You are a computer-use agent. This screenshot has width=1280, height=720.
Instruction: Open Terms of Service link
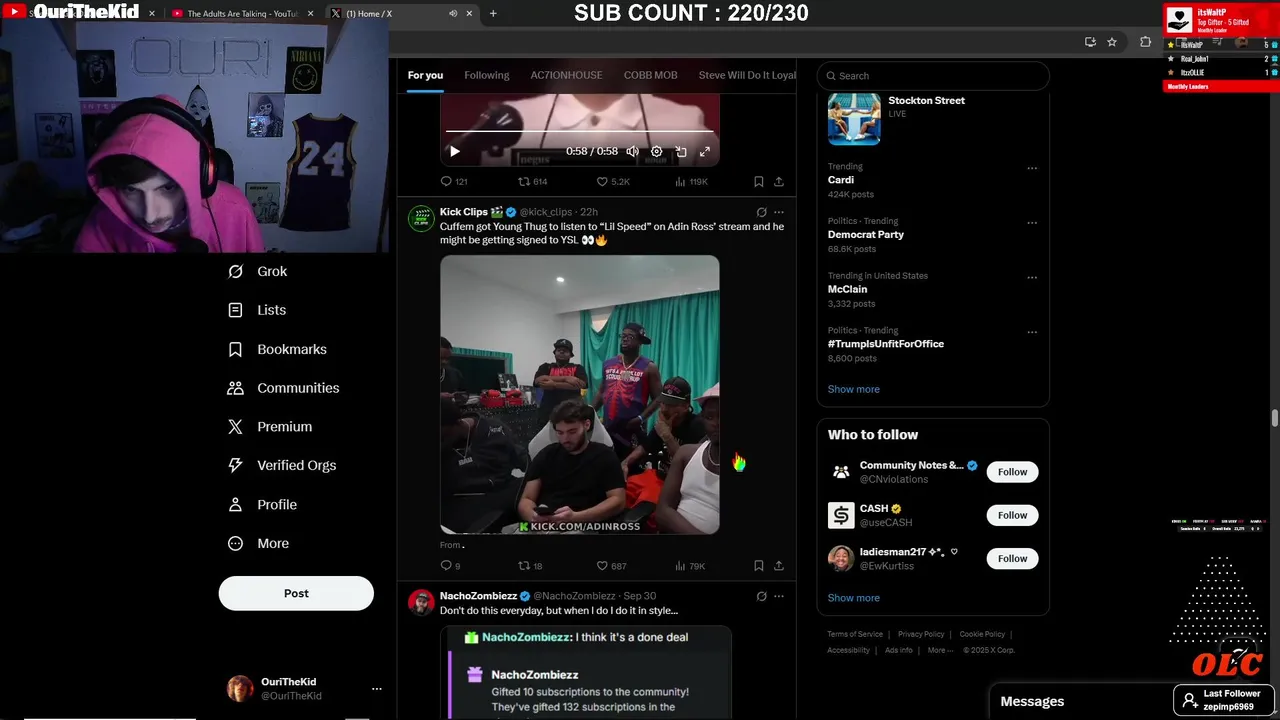point(855,634)
